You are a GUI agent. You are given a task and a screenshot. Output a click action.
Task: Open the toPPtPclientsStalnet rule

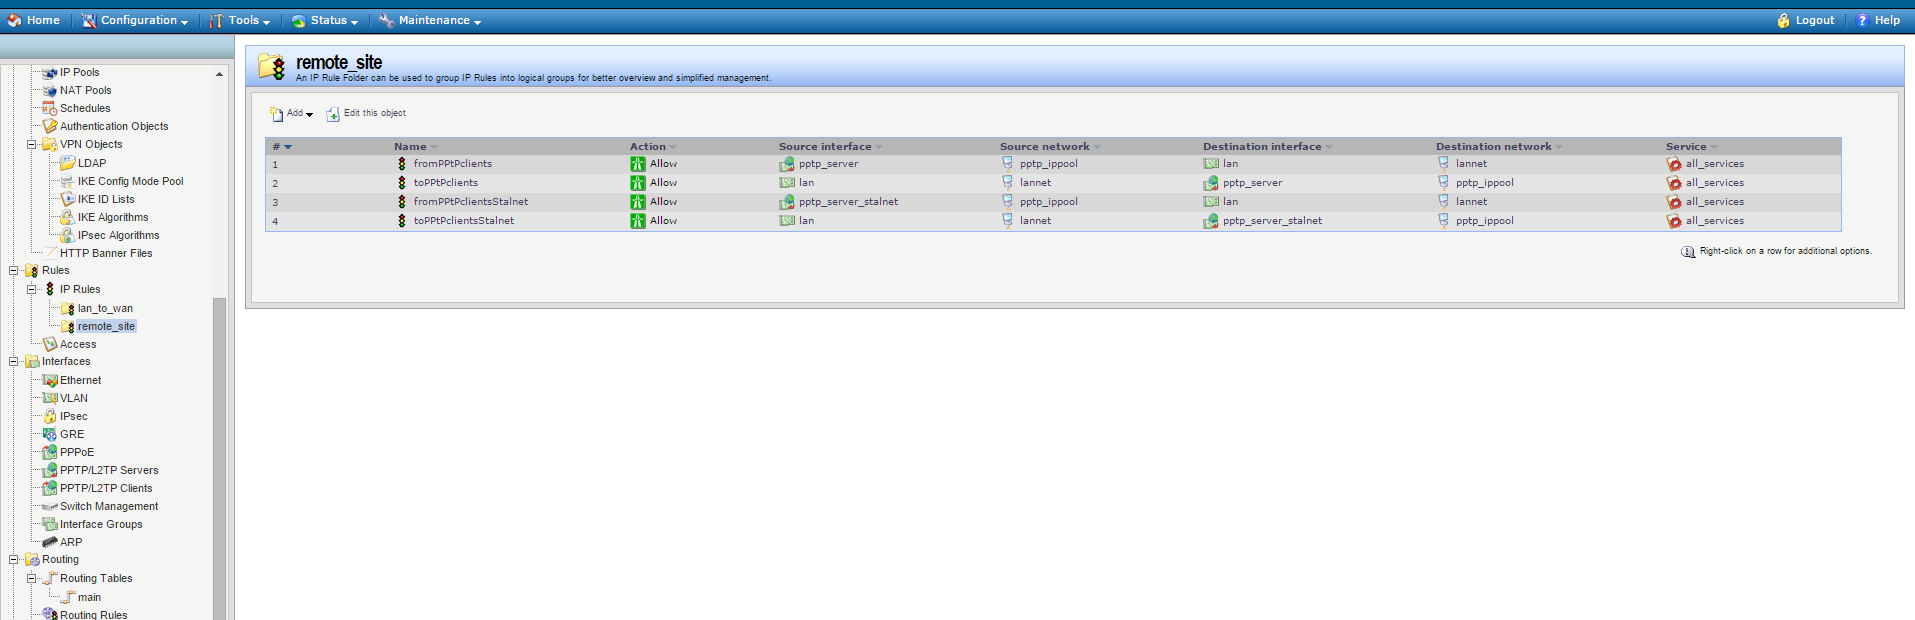click(463, 221)
